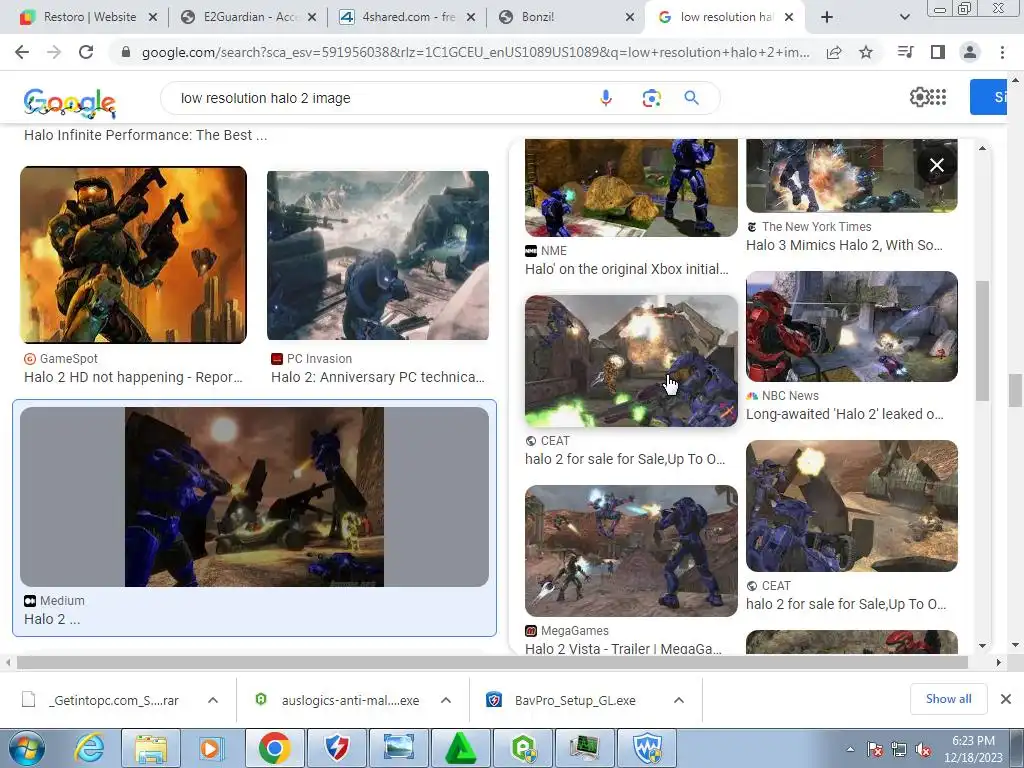Start voice search with the microphone icon
Image resolution: width=1024 pixels, height=768 pixels.
coord(605,98)
